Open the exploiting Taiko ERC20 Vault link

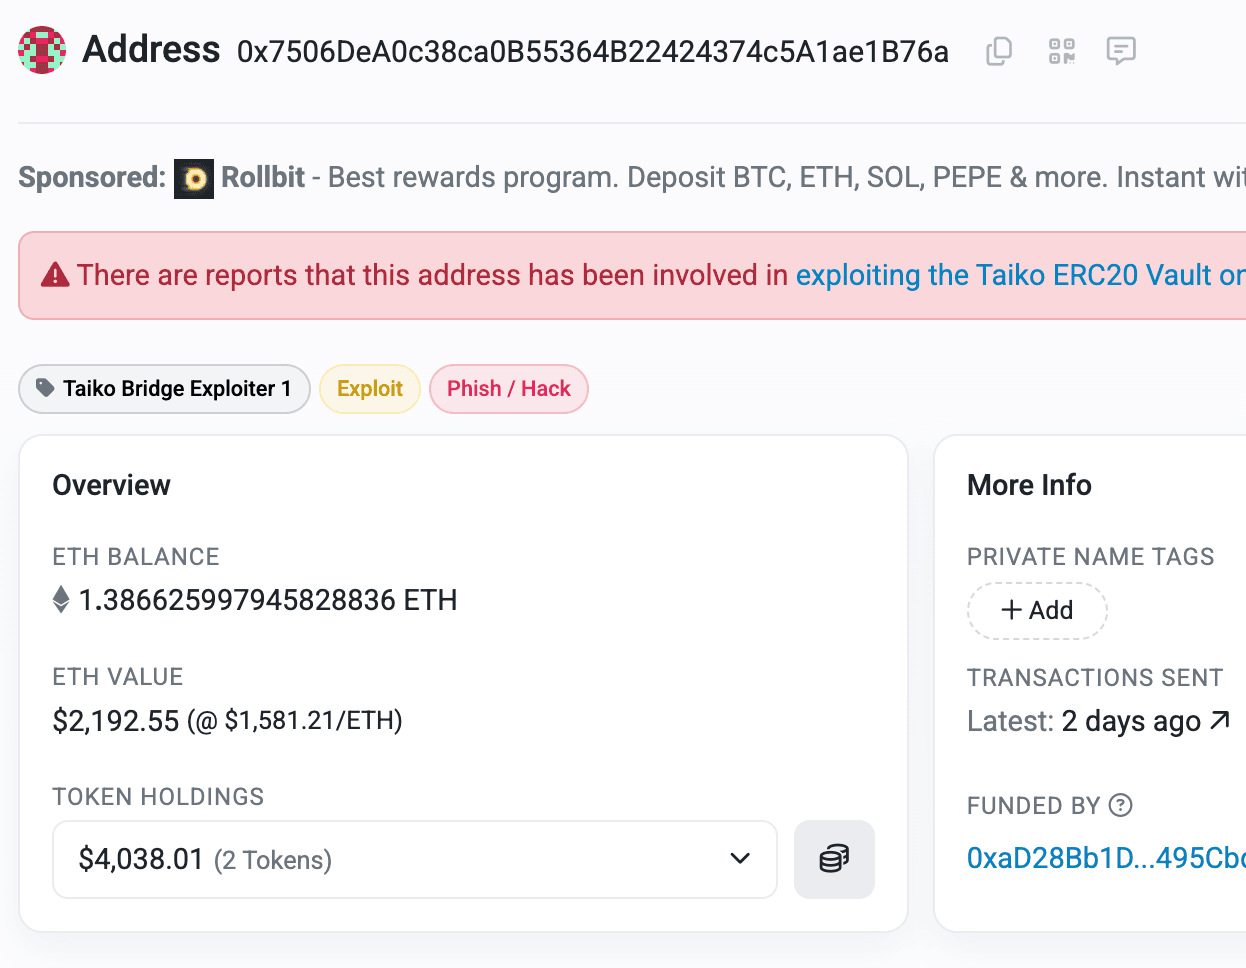pos(1020,275)
